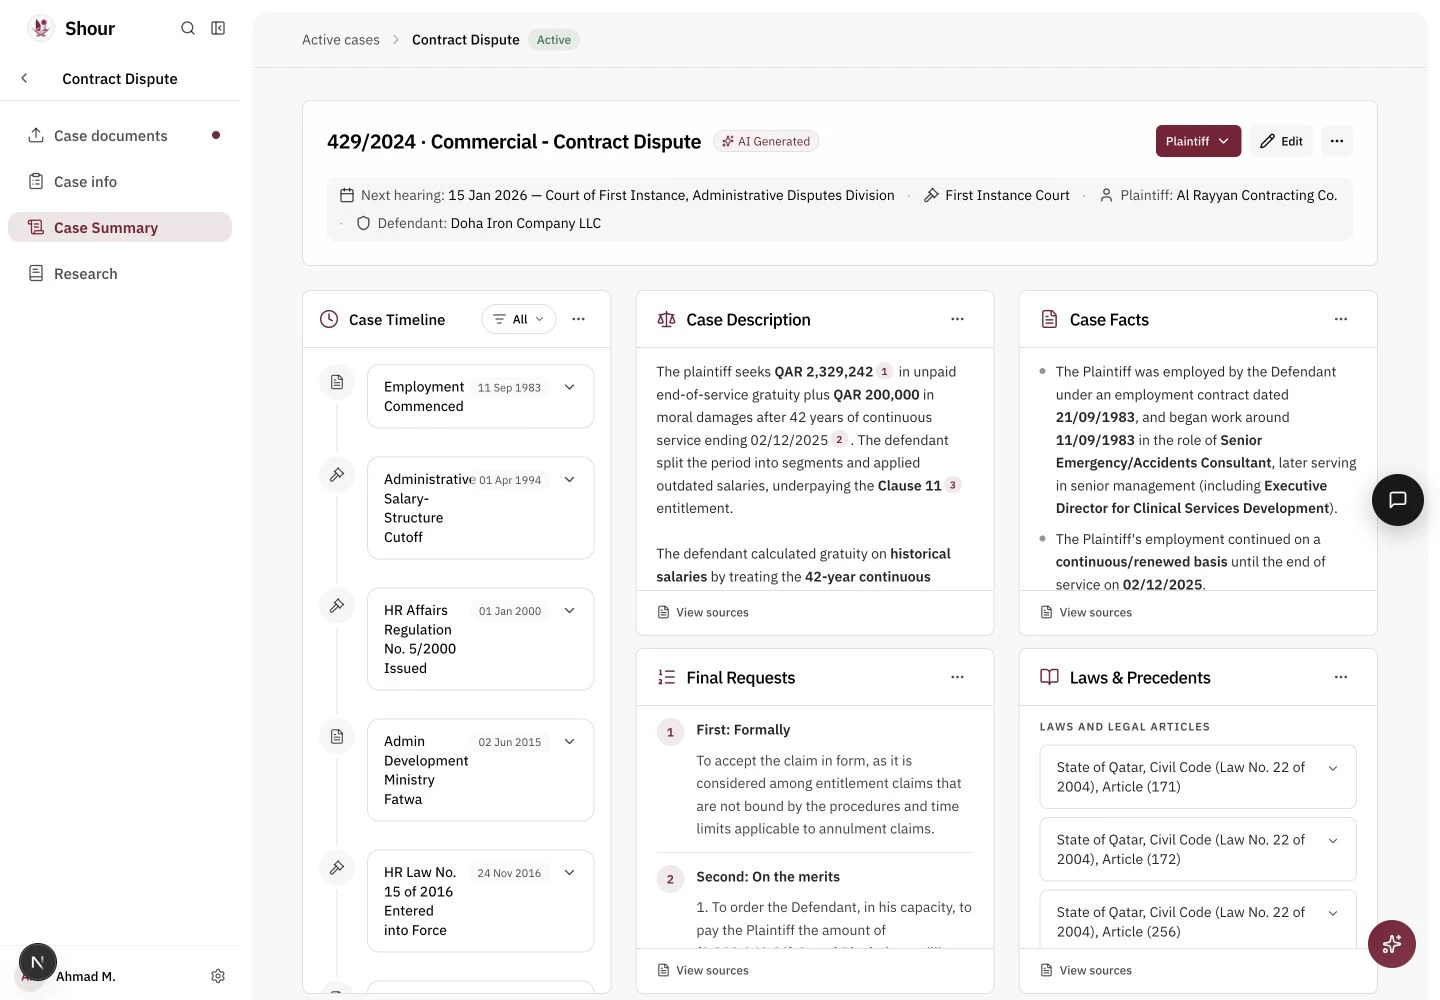Open Case Timeline options menu
The image size is (1440, 1000).
point(578,319)
